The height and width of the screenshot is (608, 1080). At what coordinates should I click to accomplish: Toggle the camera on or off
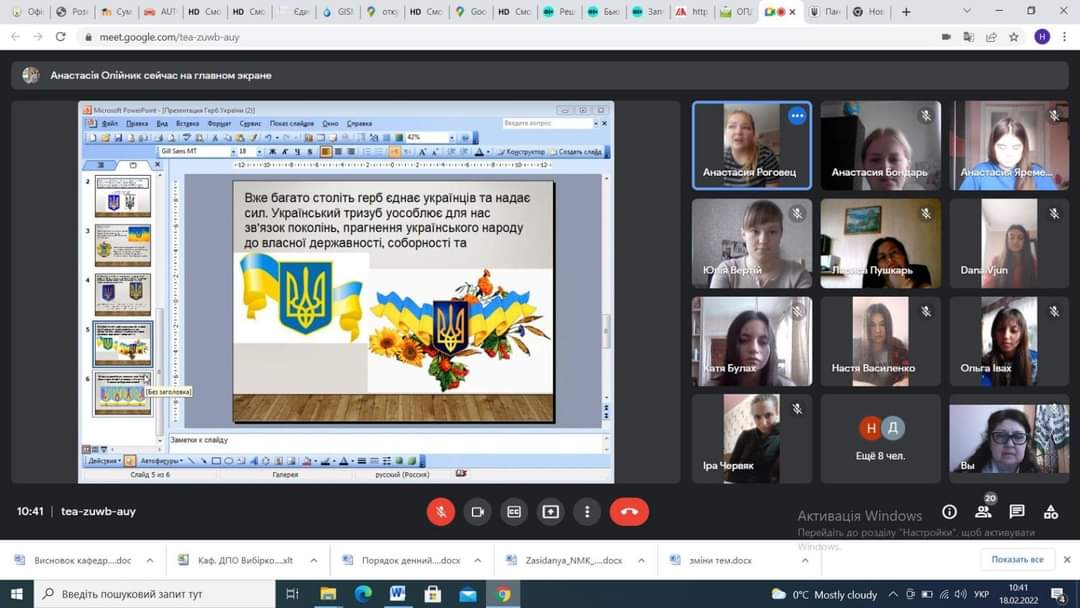pos(477,511)
